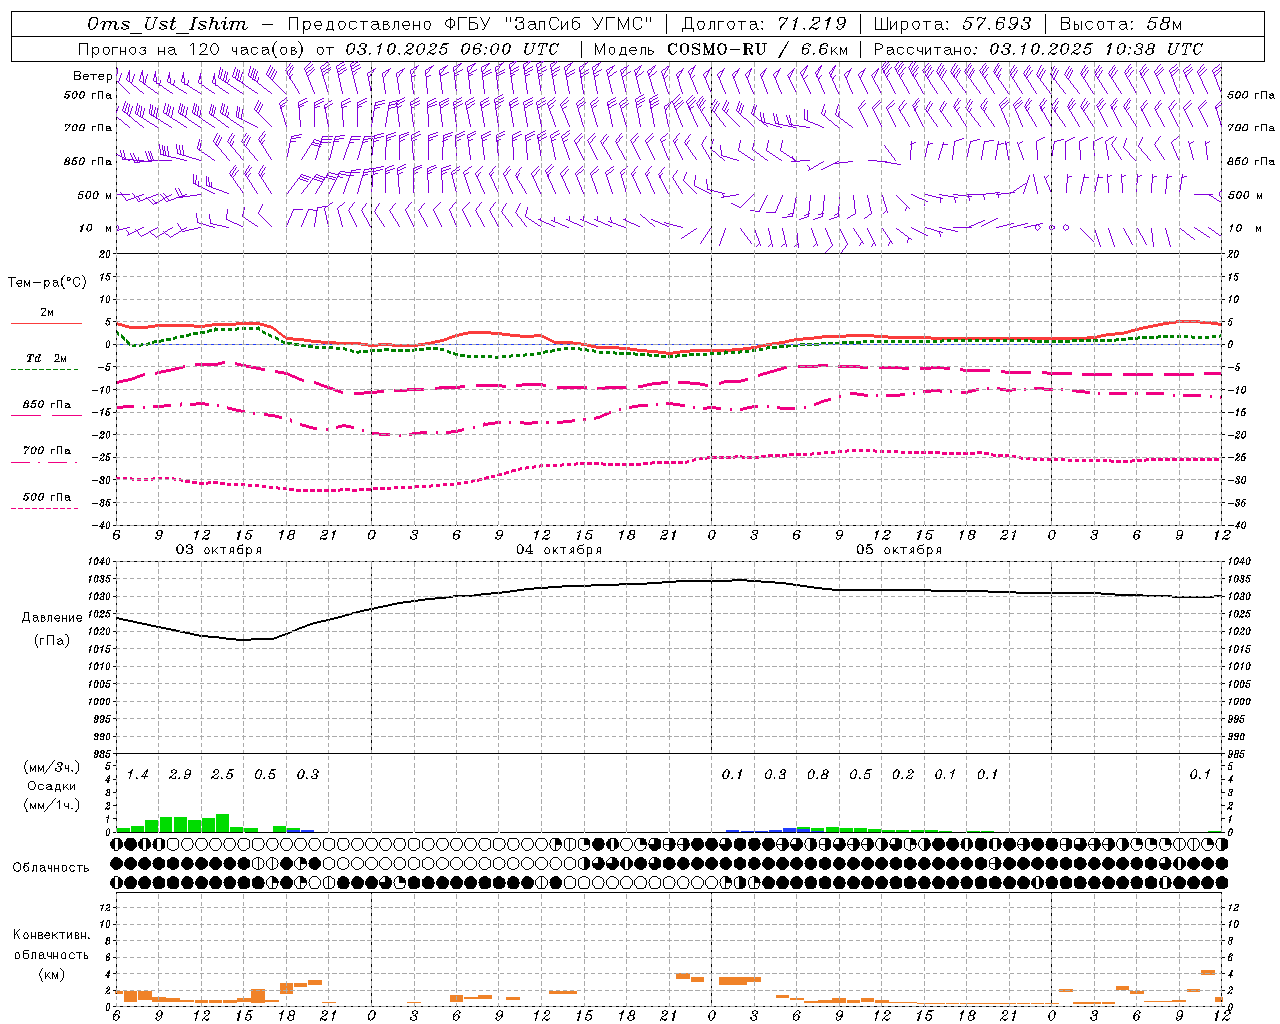Click the (мм/1ч.) unit label
The image size is (1280, 1024).
click(51, 805)
